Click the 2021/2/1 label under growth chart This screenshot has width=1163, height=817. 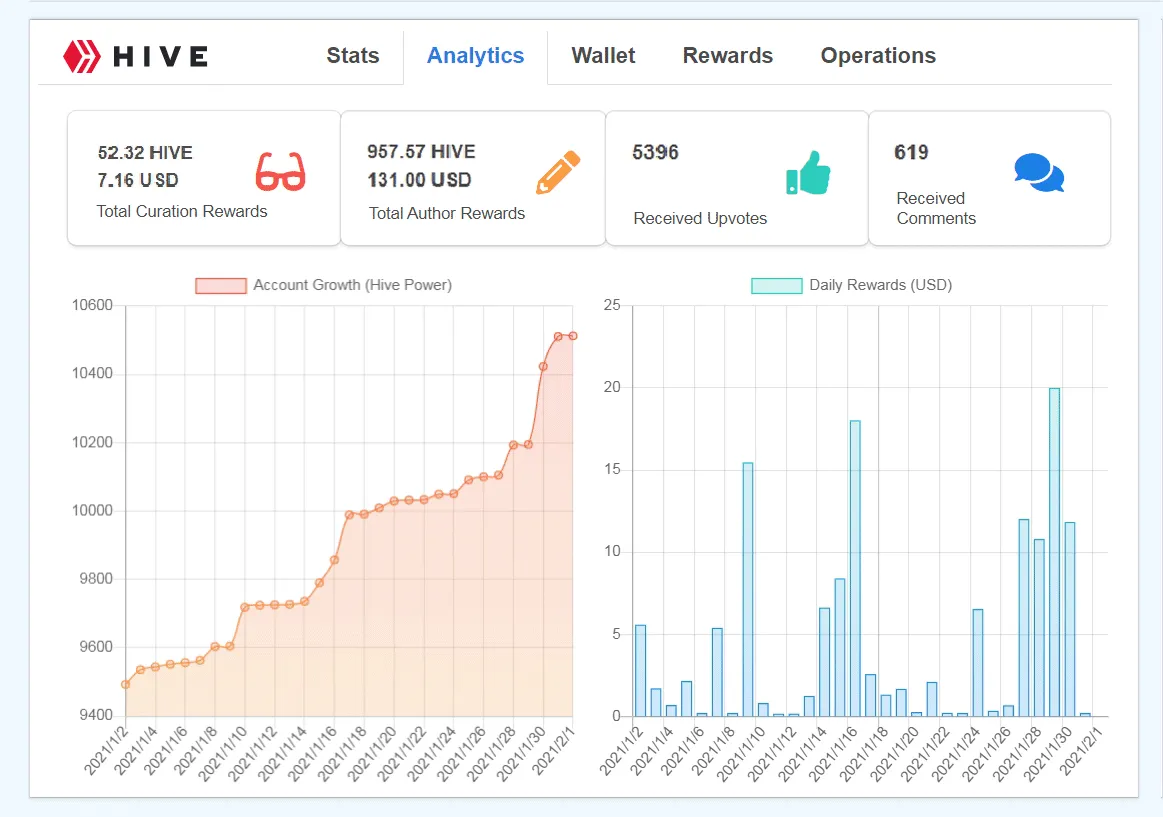(553, 751)
